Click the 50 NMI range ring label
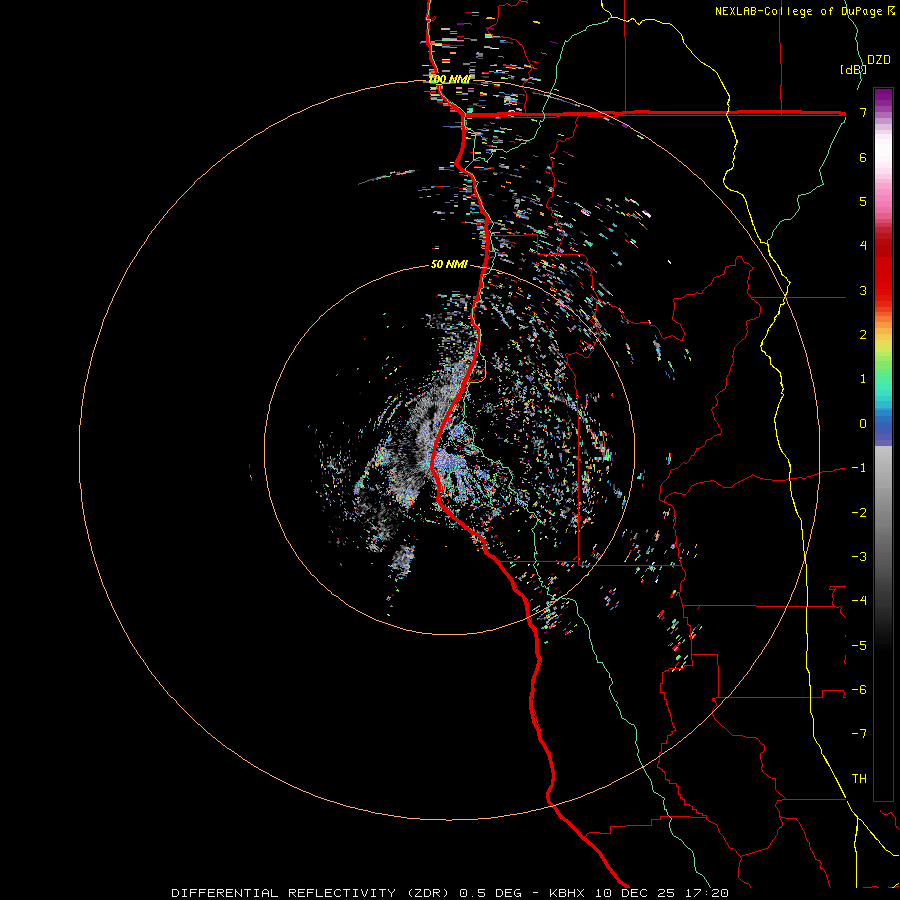The width and height of the screenshot is (900, 900). 449,265
